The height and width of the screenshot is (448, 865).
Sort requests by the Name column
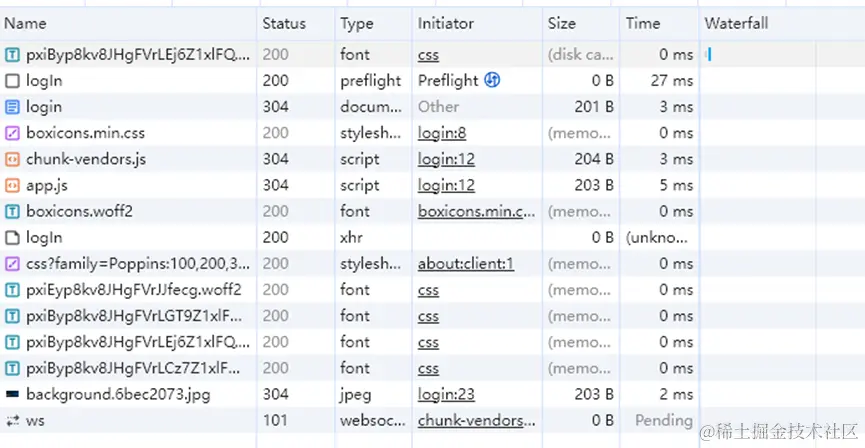[26, 23]
